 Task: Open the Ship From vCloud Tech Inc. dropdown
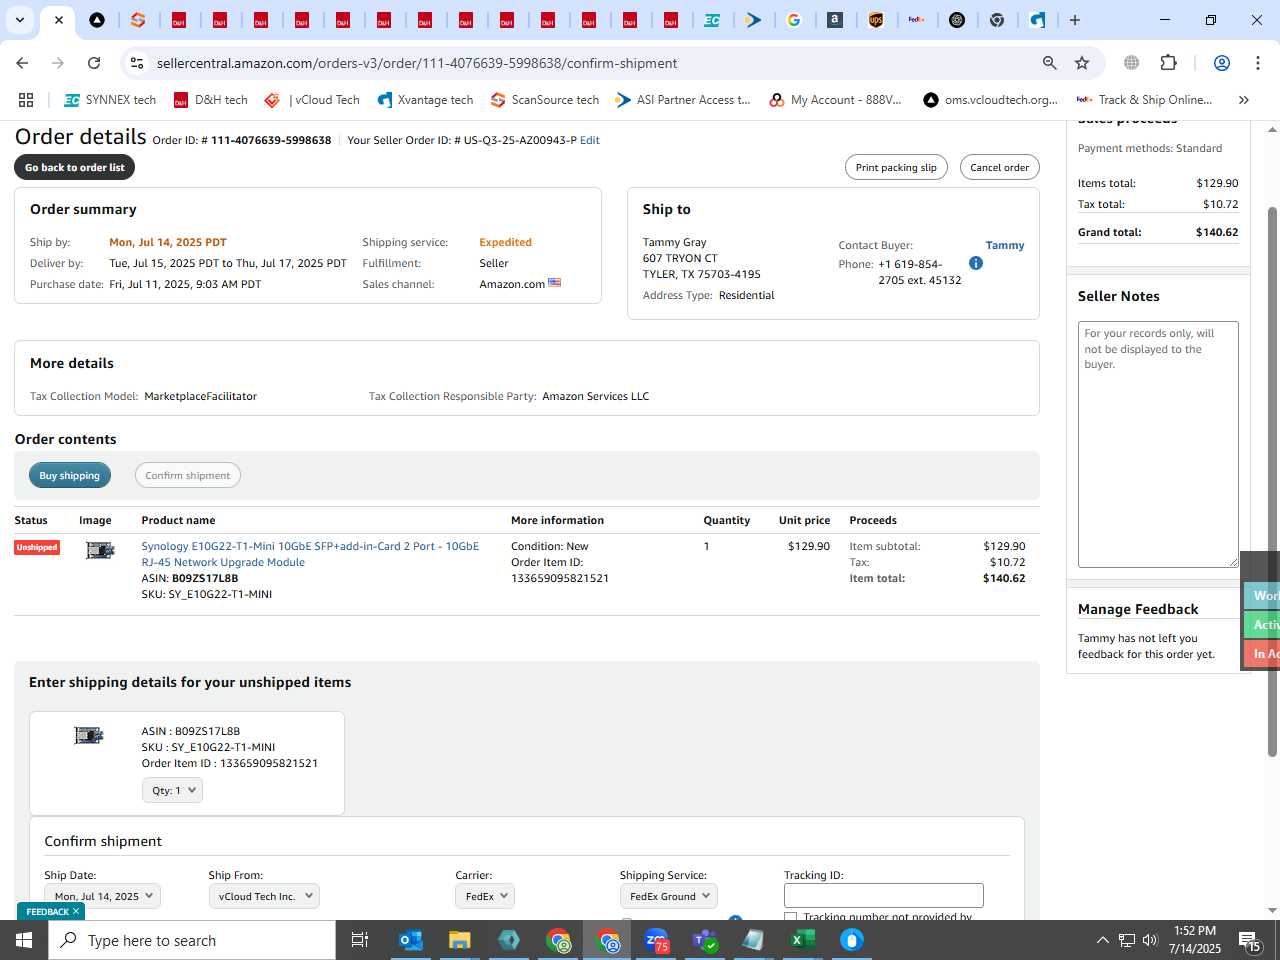click(264, 896)
